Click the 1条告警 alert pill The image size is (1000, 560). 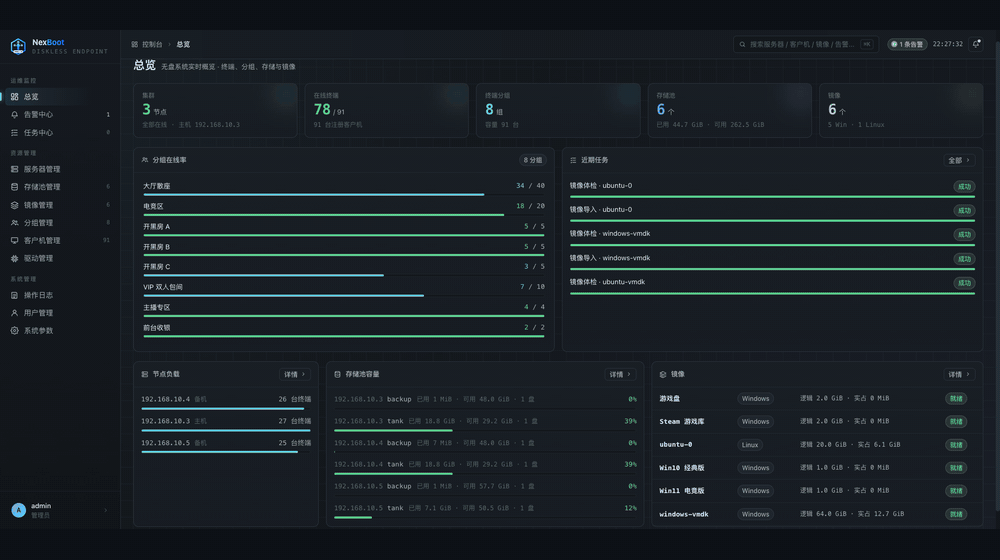907,44
